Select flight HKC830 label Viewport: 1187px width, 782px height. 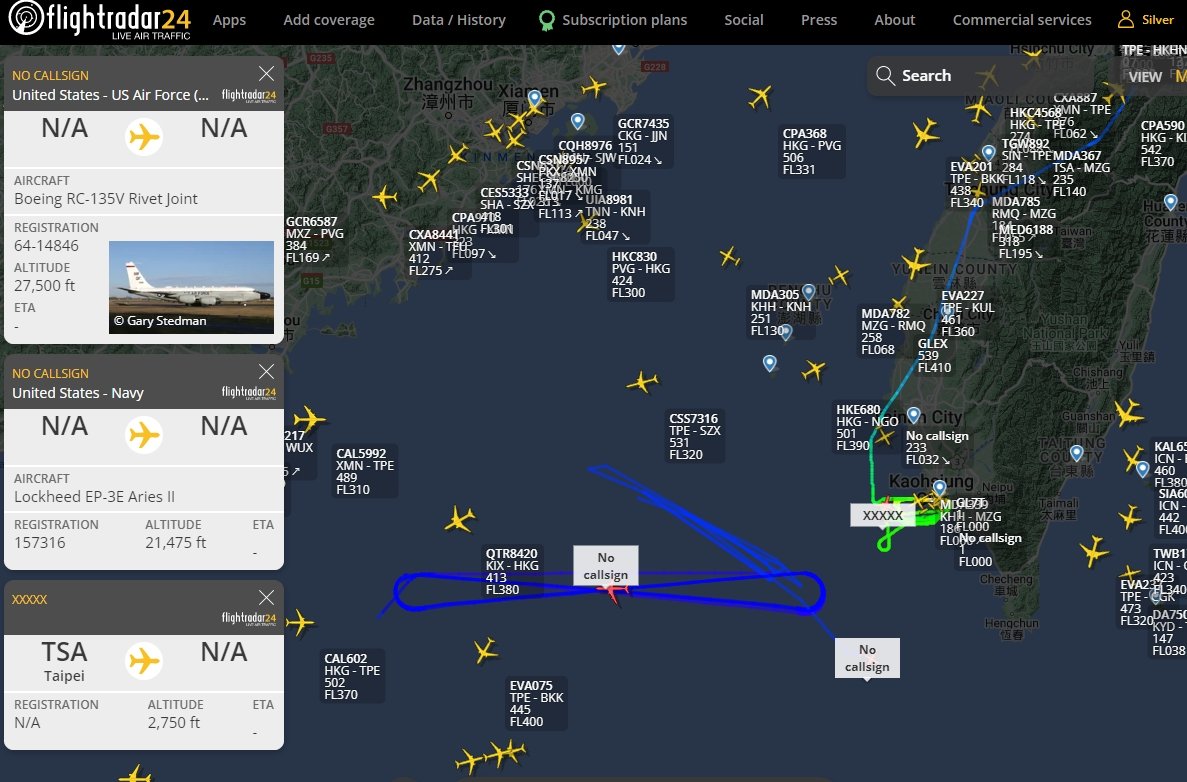pyautogui.click(x=640, y=275)
